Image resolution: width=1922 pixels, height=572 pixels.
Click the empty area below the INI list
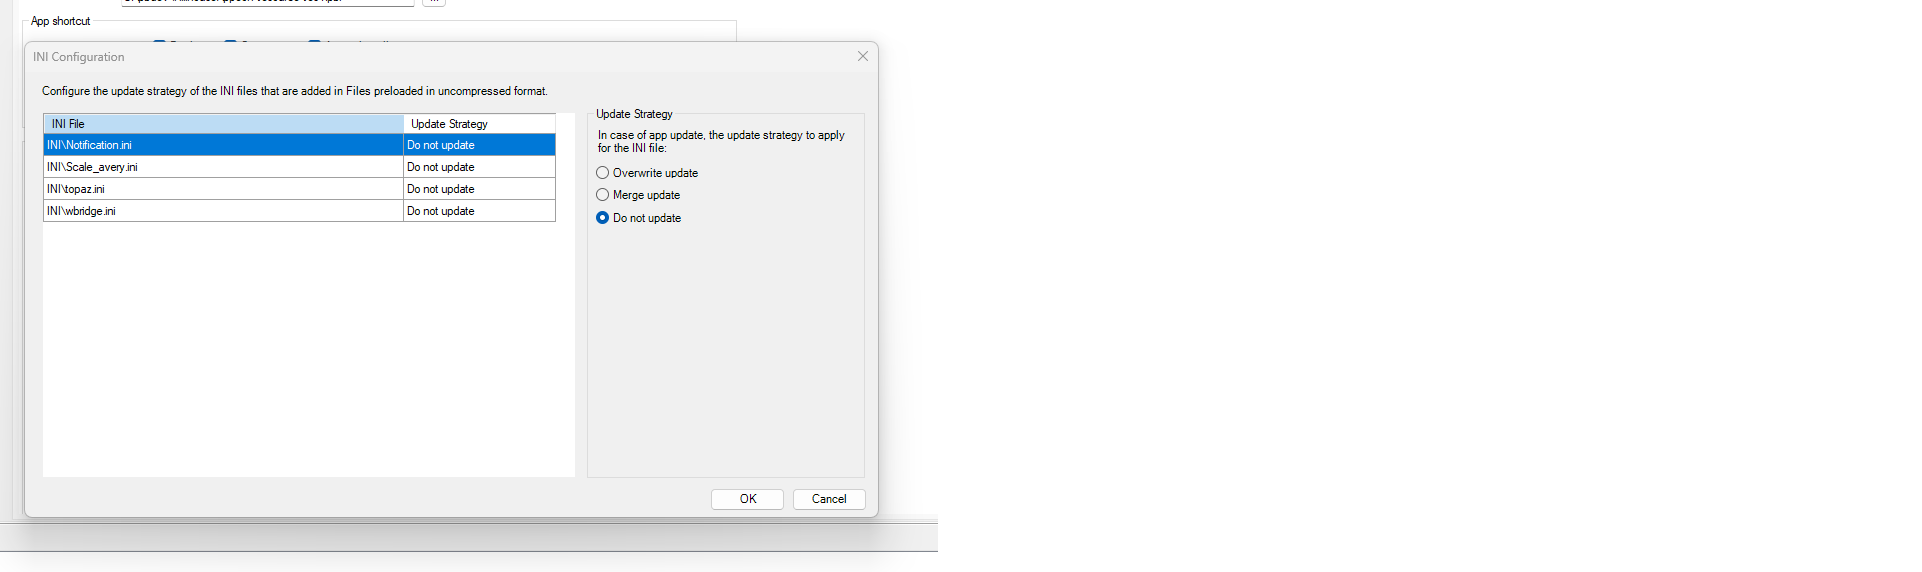(x=308, y=349)
